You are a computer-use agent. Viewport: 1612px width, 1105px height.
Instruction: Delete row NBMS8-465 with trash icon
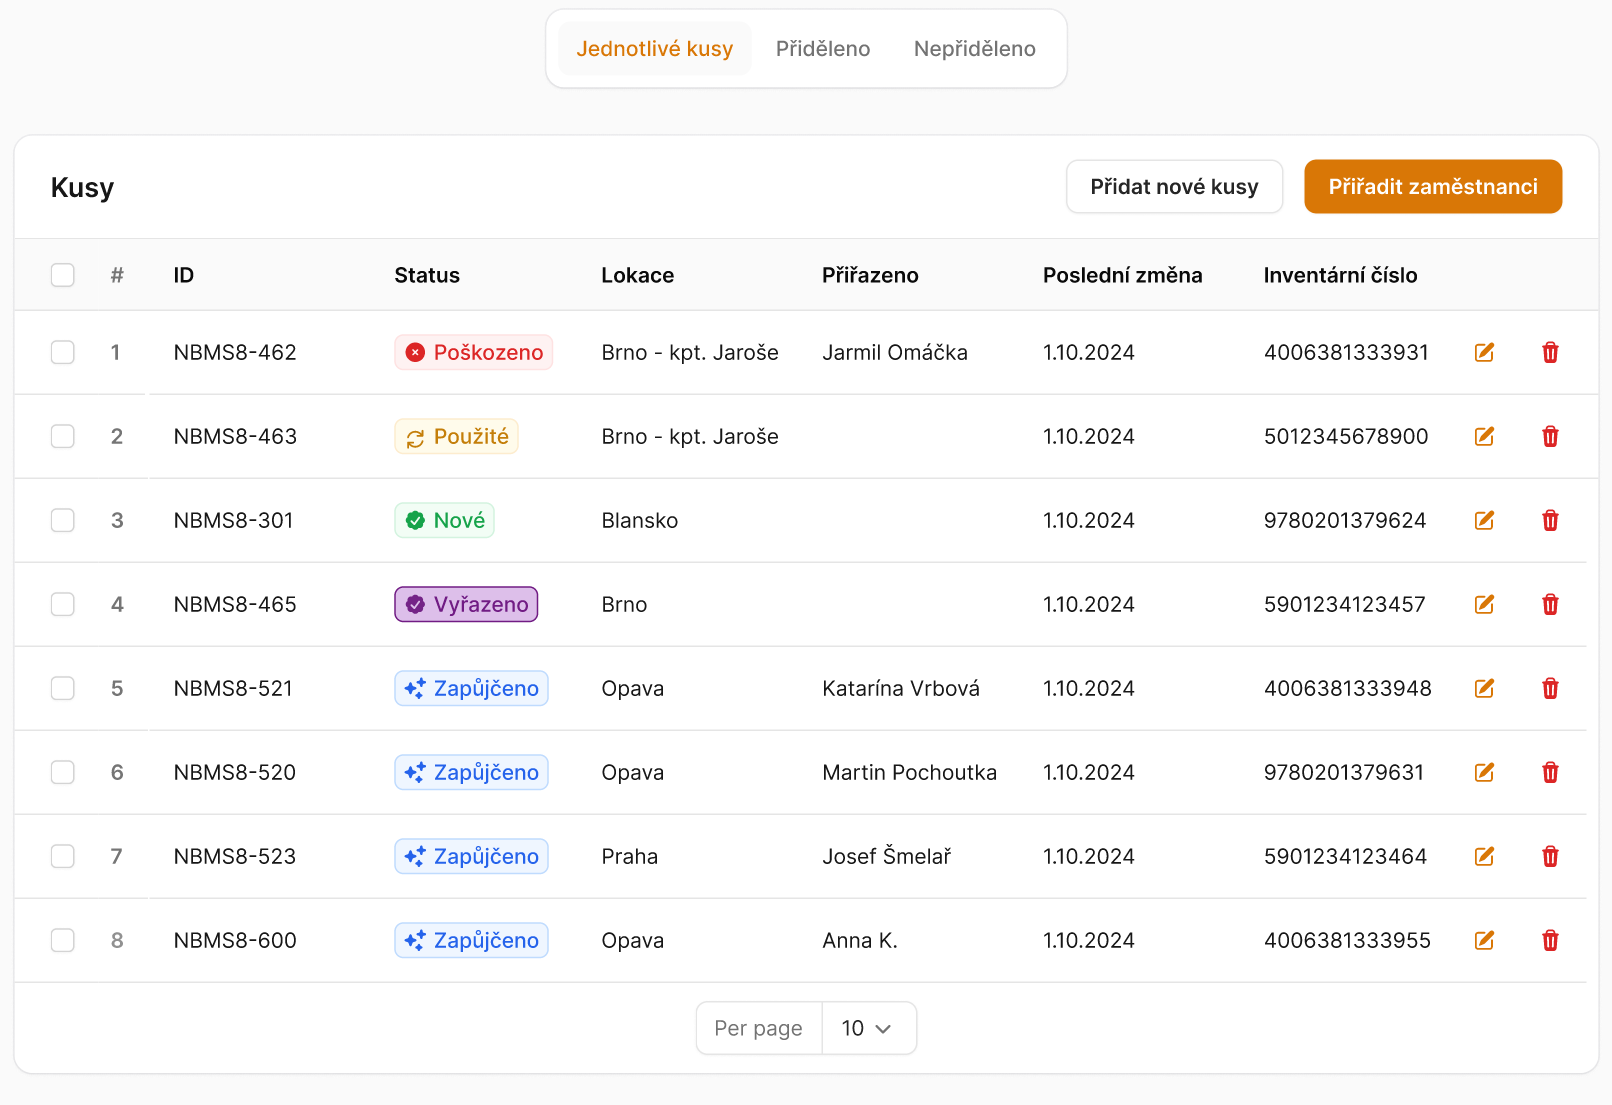(x=1550, y=604)
